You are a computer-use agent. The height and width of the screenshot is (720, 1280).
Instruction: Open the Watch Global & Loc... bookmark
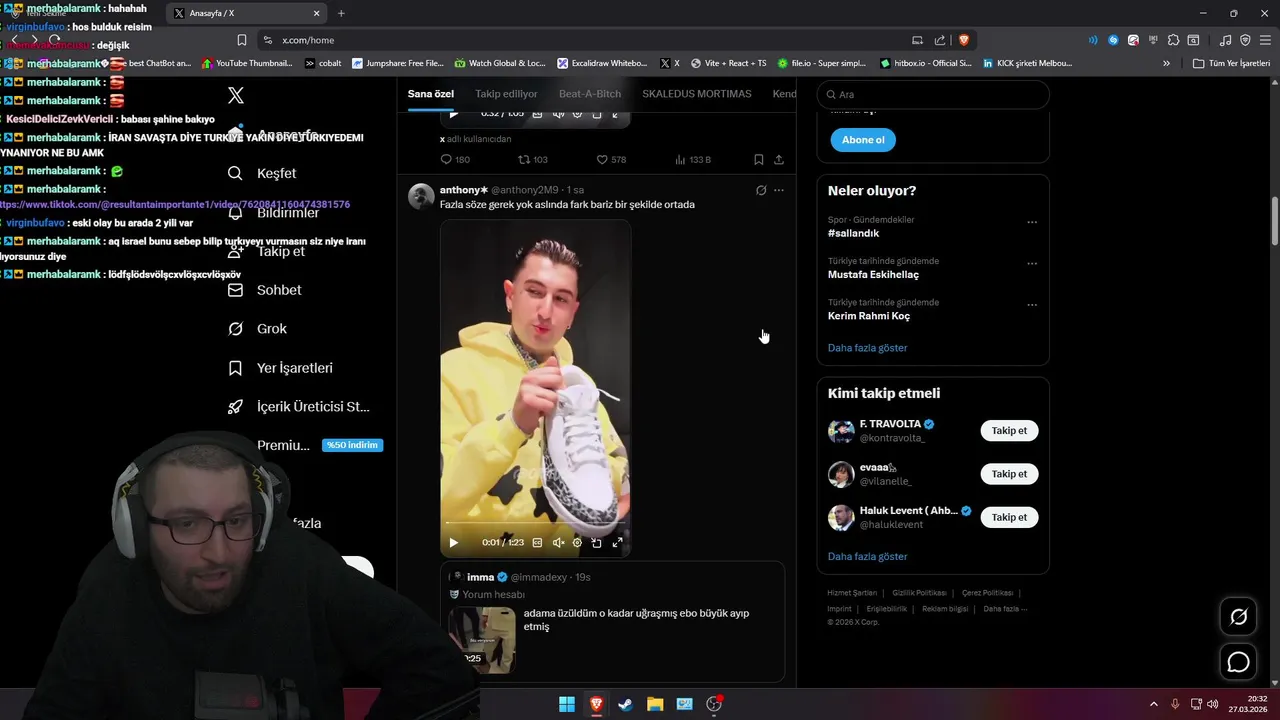(500, 63)
